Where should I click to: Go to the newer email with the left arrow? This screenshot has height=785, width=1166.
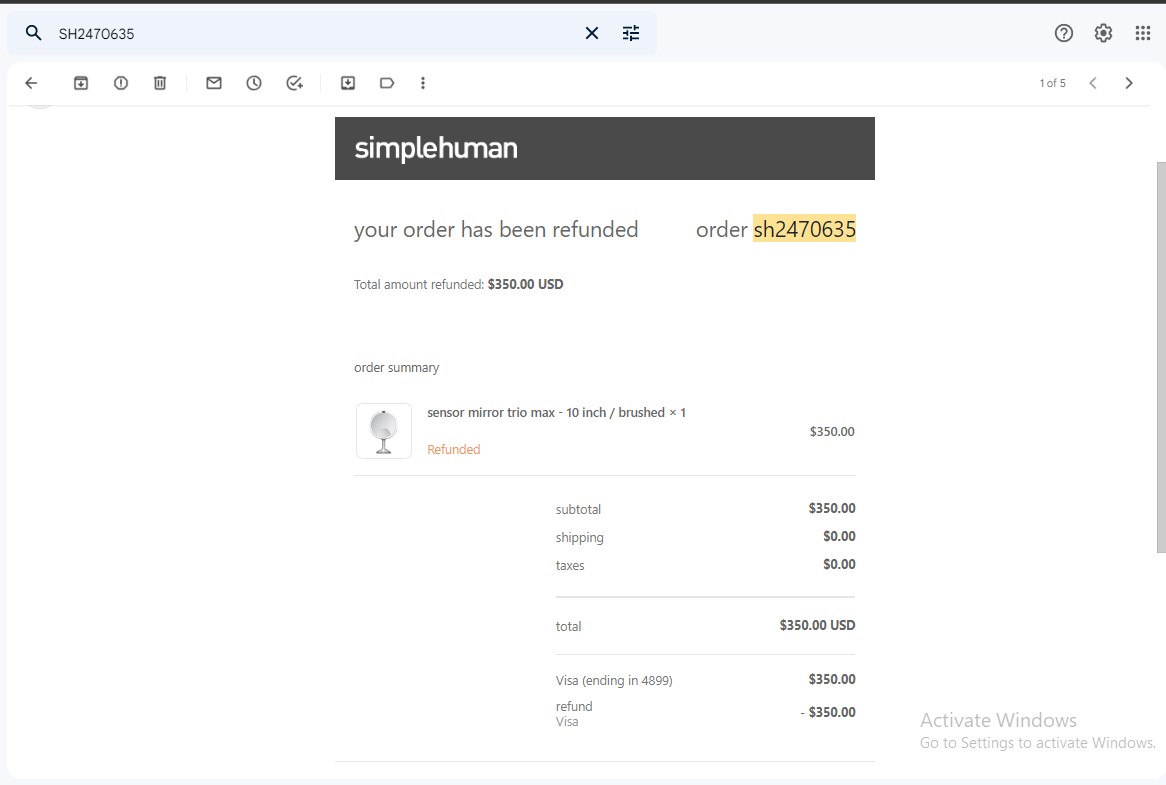pos(1092,83)
